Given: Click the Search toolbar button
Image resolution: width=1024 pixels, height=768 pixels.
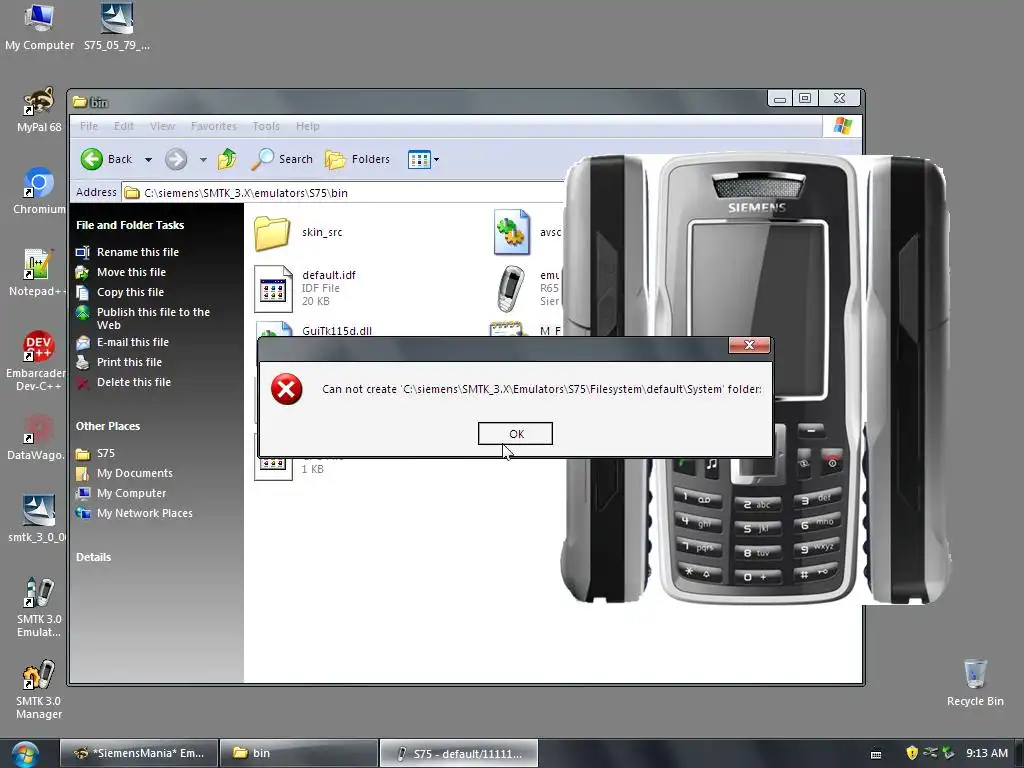Looking at the screenshot, I should tap(282, 159).
